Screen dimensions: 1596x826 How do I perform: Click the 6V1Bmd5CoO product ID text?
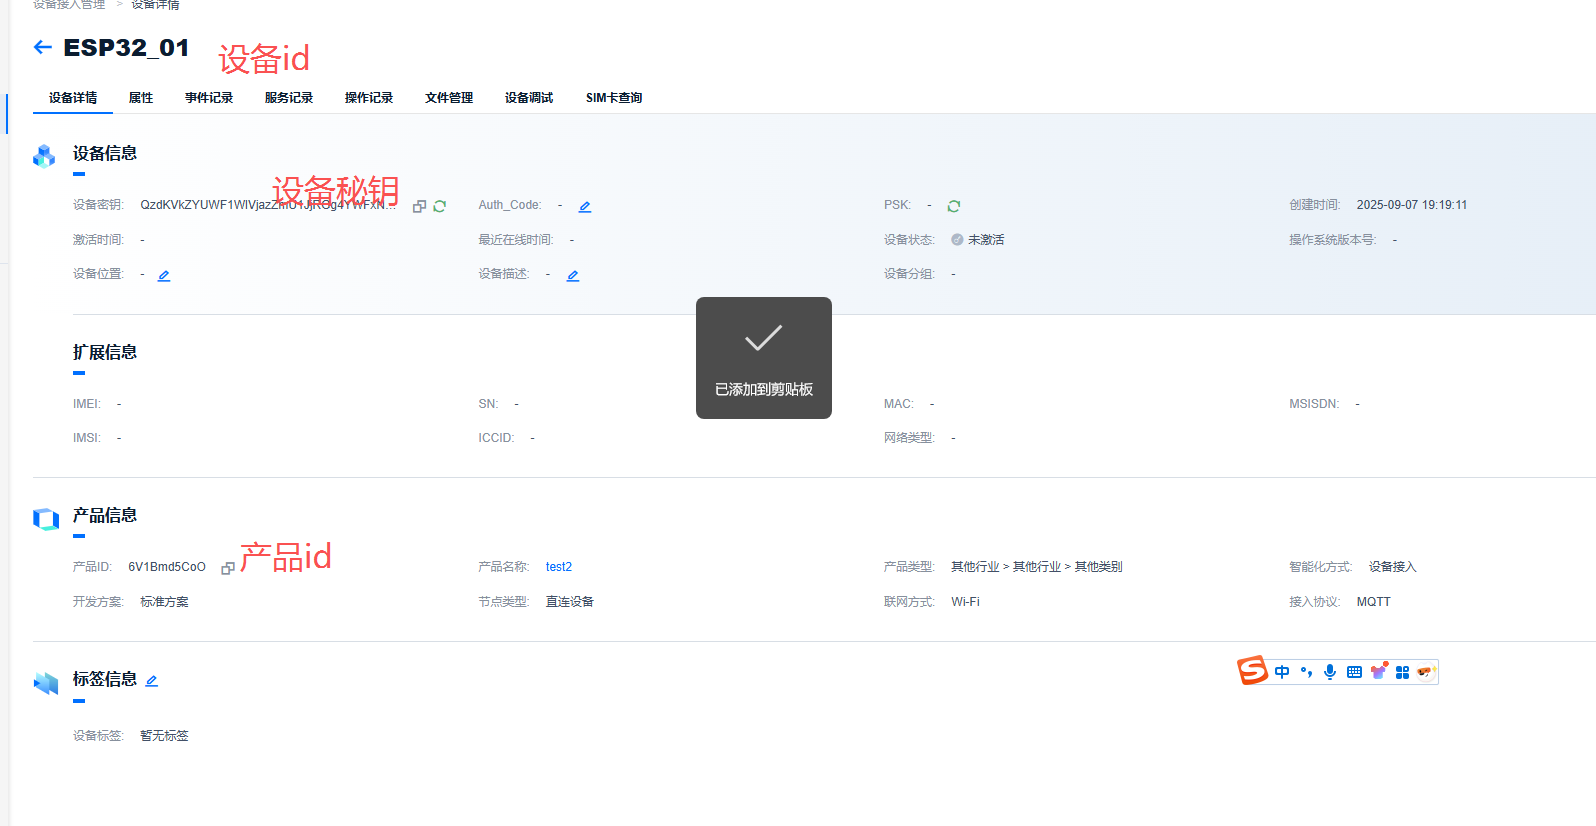(167, 567)
